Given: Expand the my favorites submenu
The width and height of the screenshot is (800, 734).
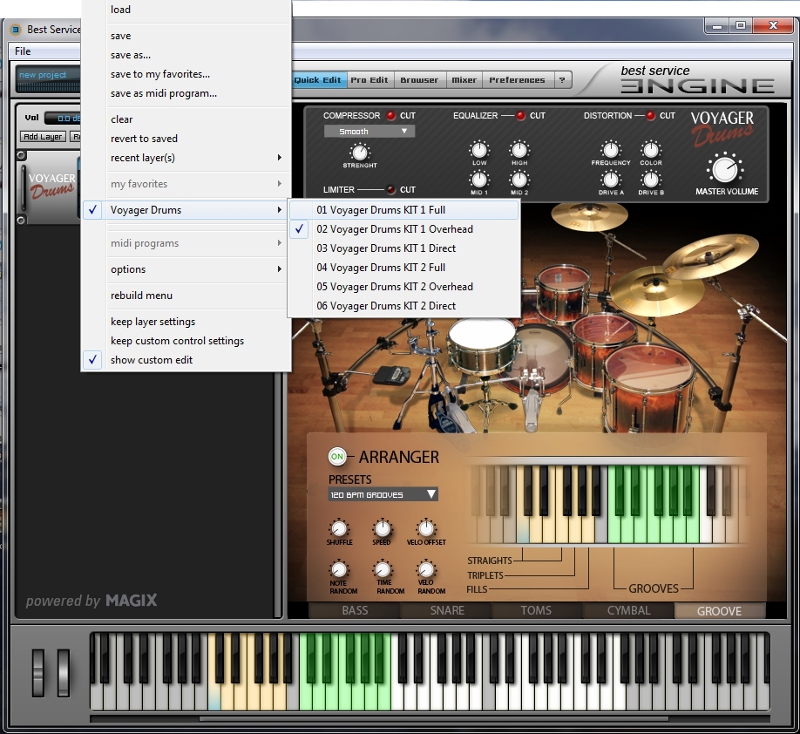Looking at the screenshot, I should (186, 184).
